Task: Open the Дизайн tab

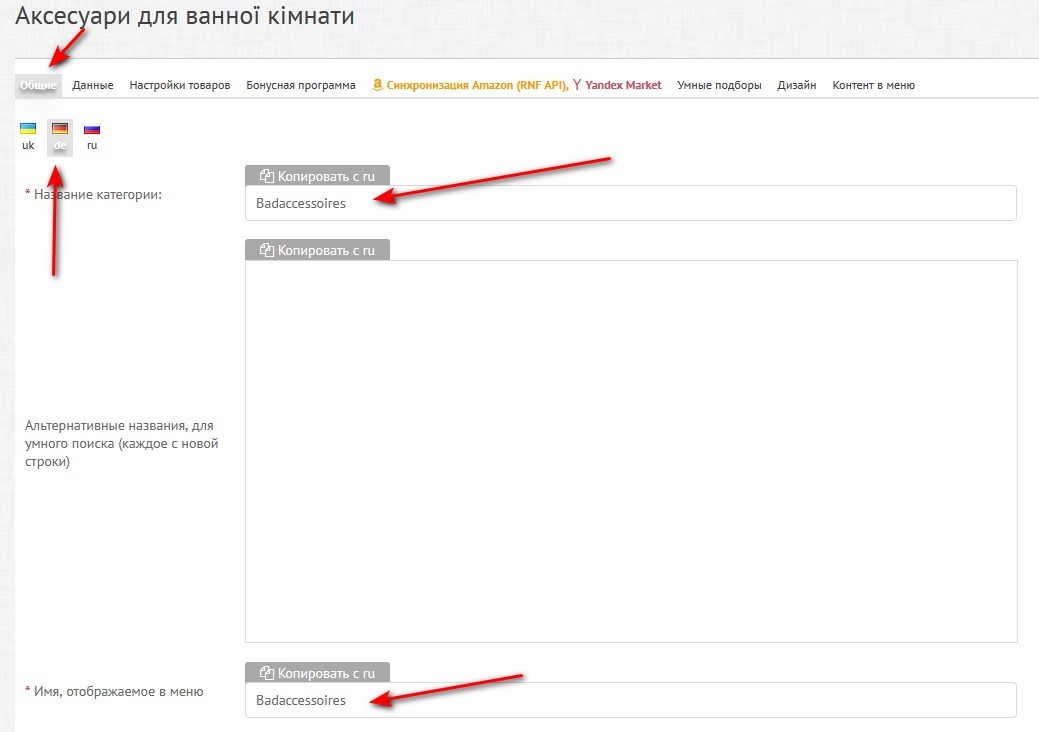Action: point(797,85)
